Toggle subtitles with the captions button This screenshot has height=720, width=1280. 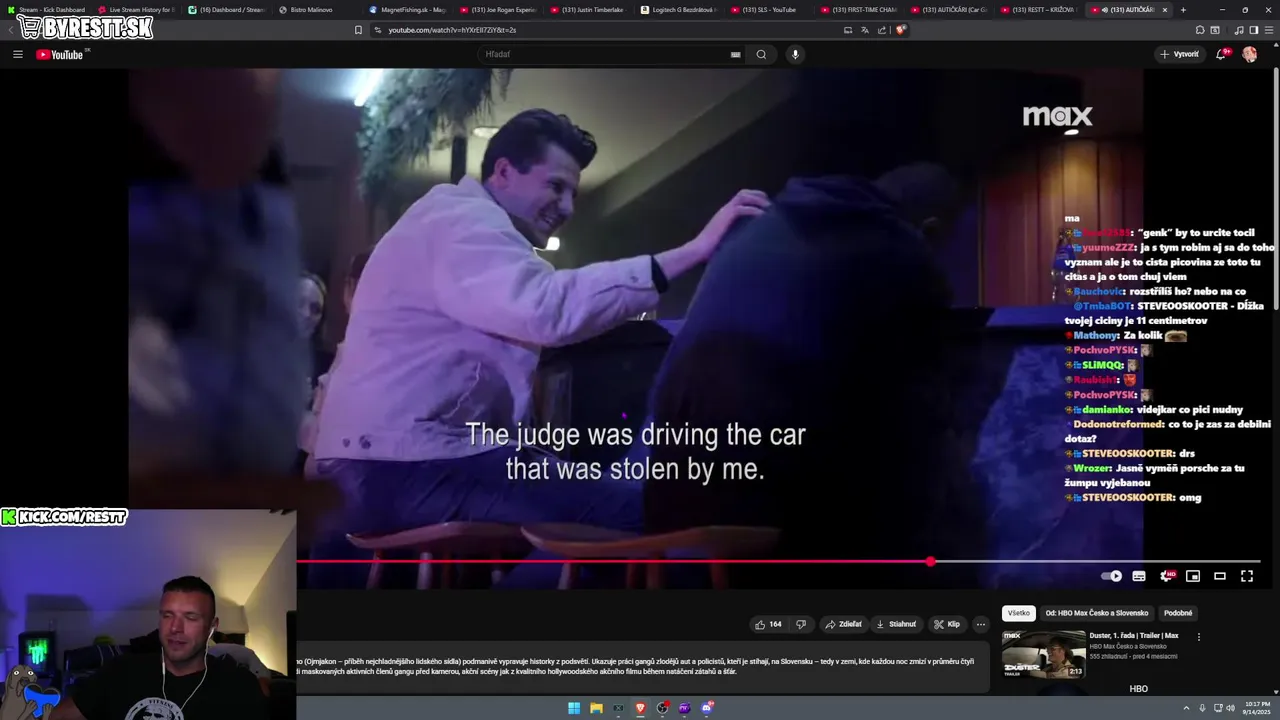click(1139, 576)
